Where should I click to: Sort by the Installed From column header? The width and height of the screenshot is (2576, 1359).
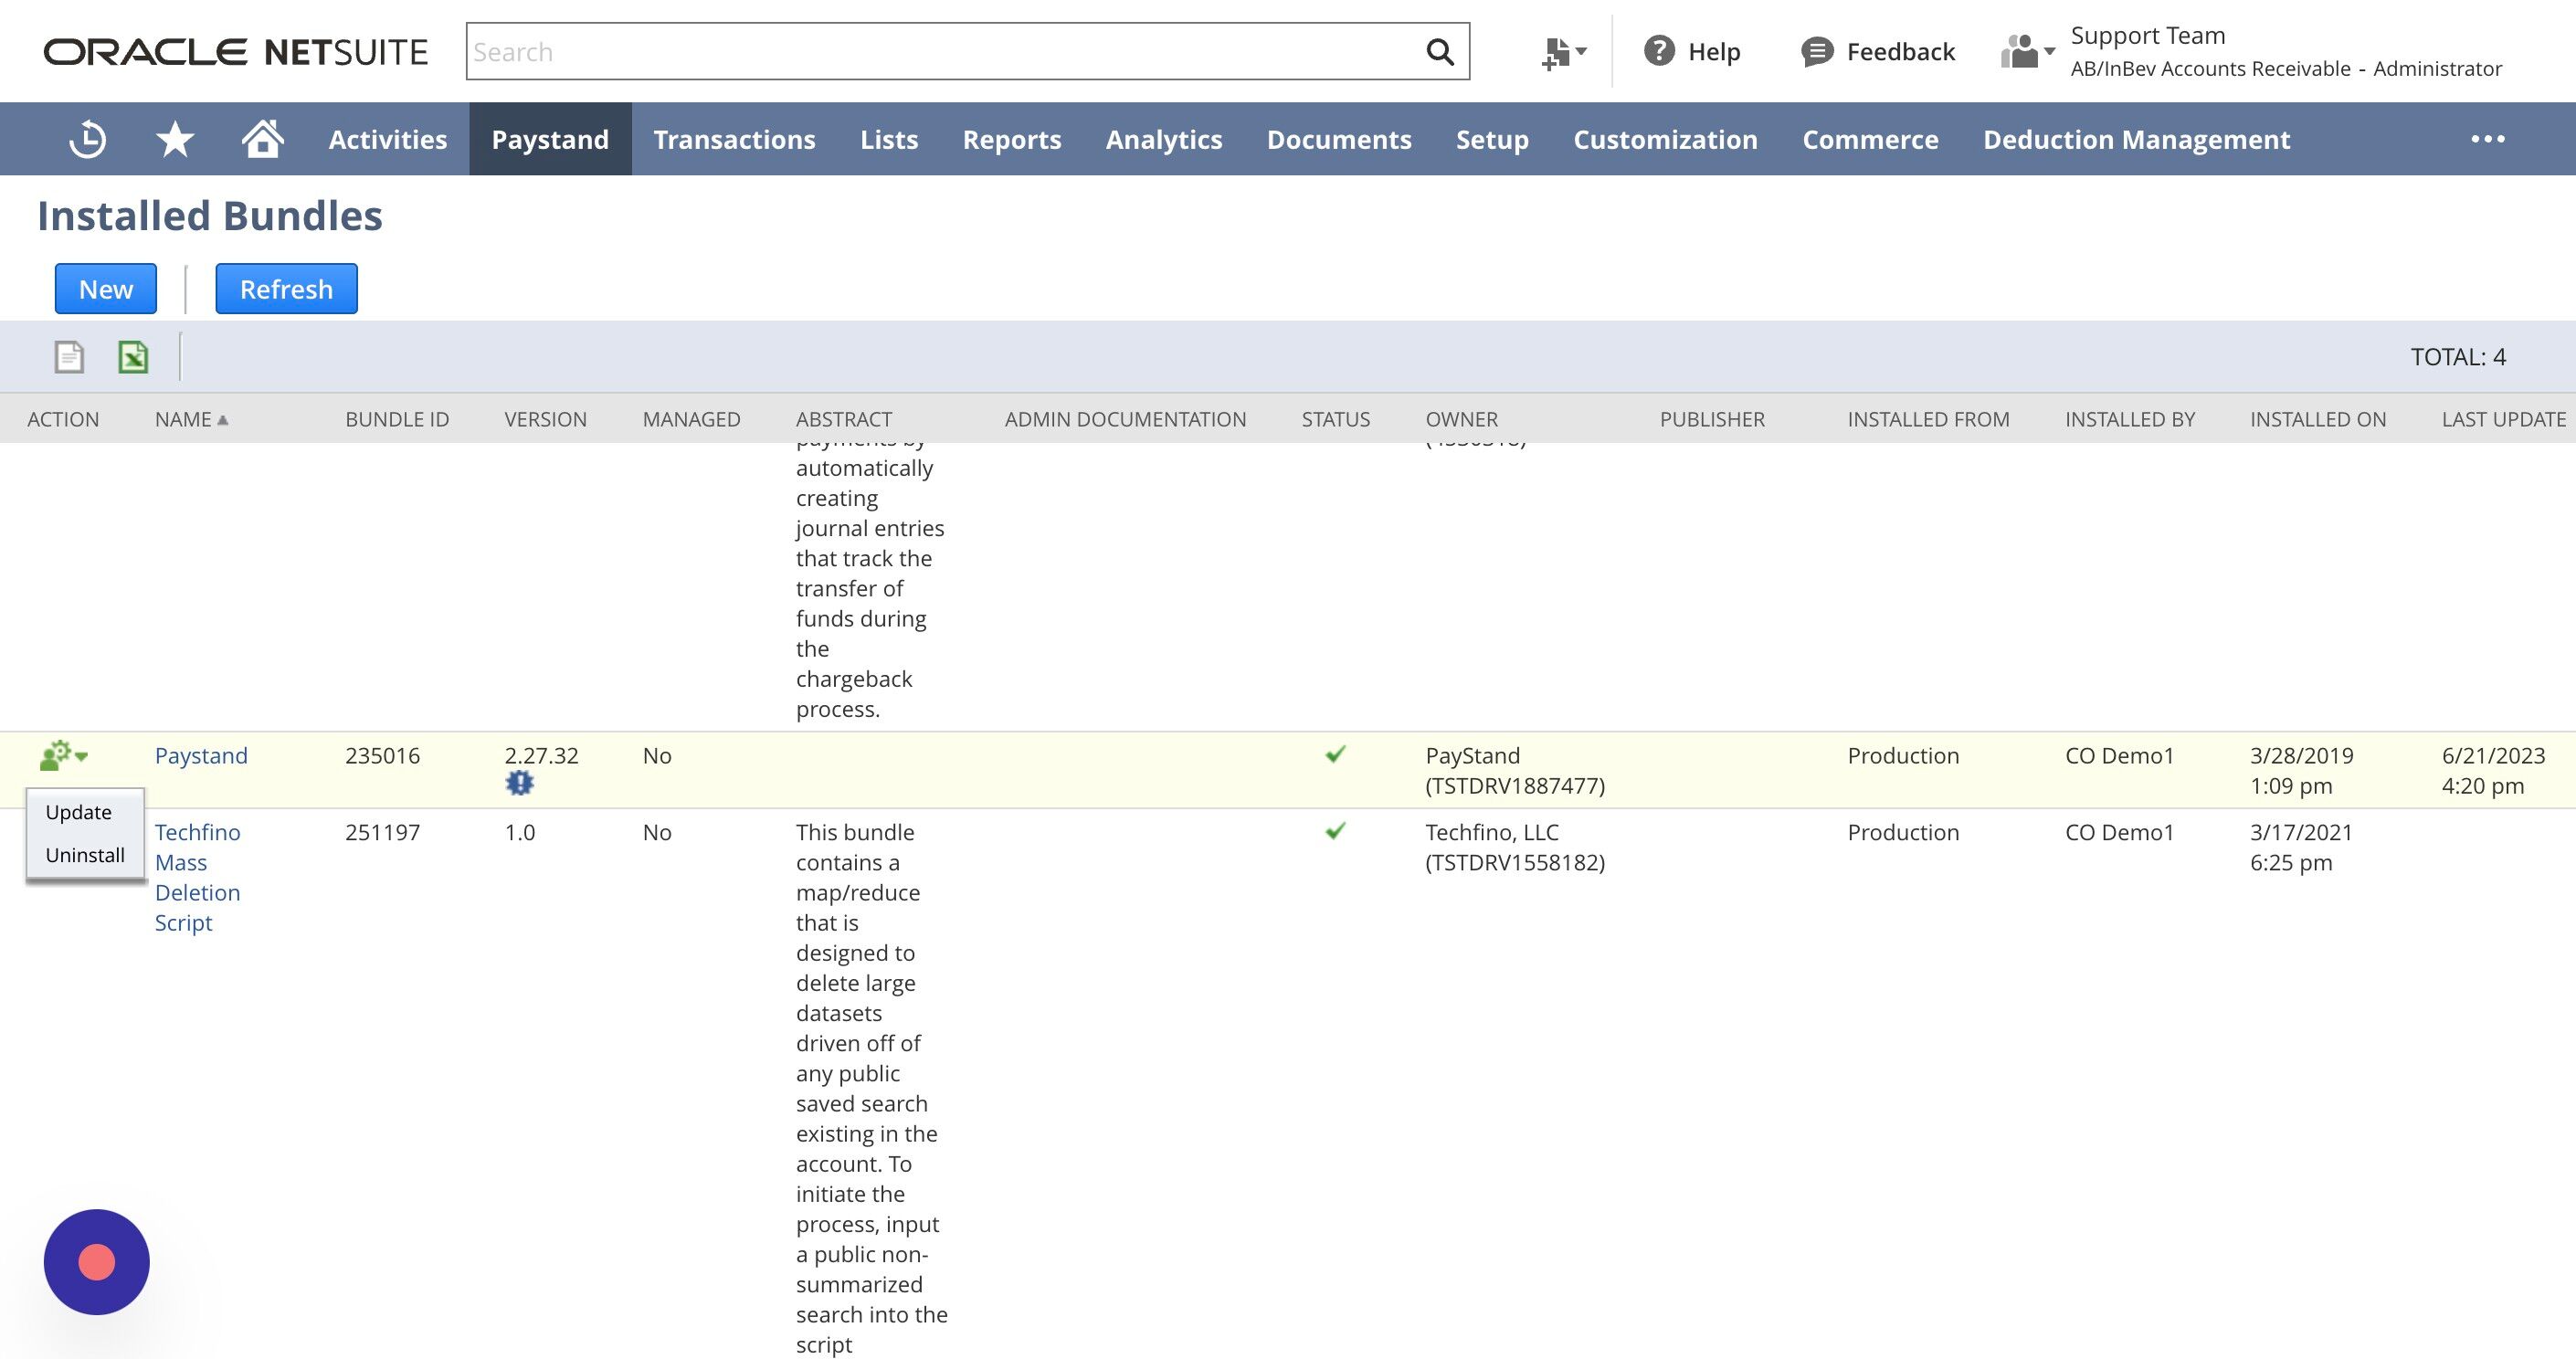(1928, 419)
